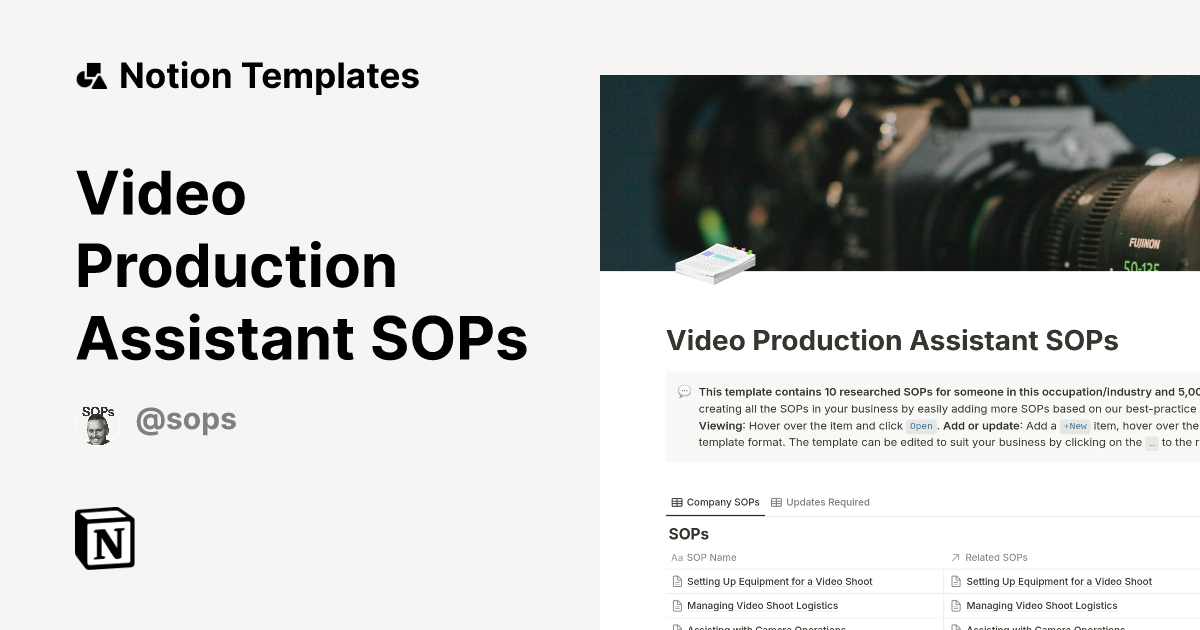This screenshot has height=630, width=1200.
Task: Click the arrow icon on Related SOPs column
Action: coord(955,557)
